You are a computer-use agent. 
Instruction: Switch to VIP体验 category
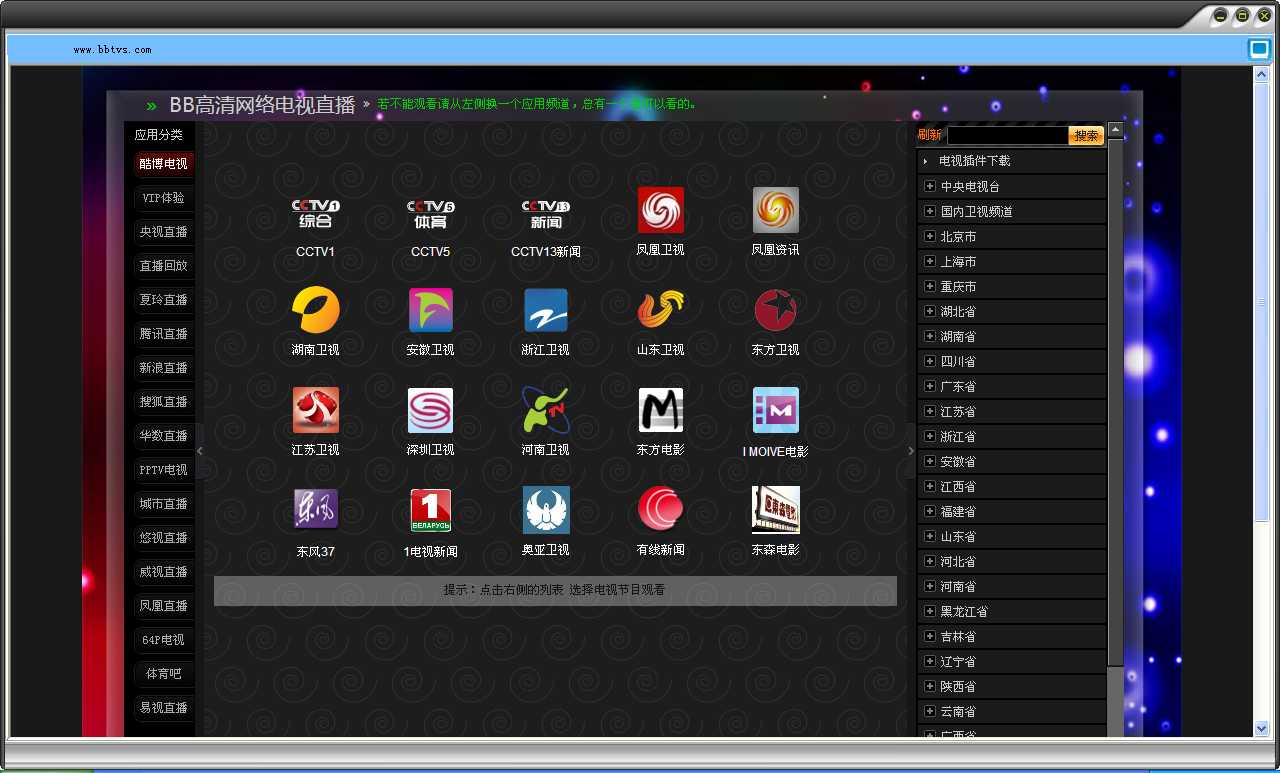pyautogui.click(x=163, y=198)
